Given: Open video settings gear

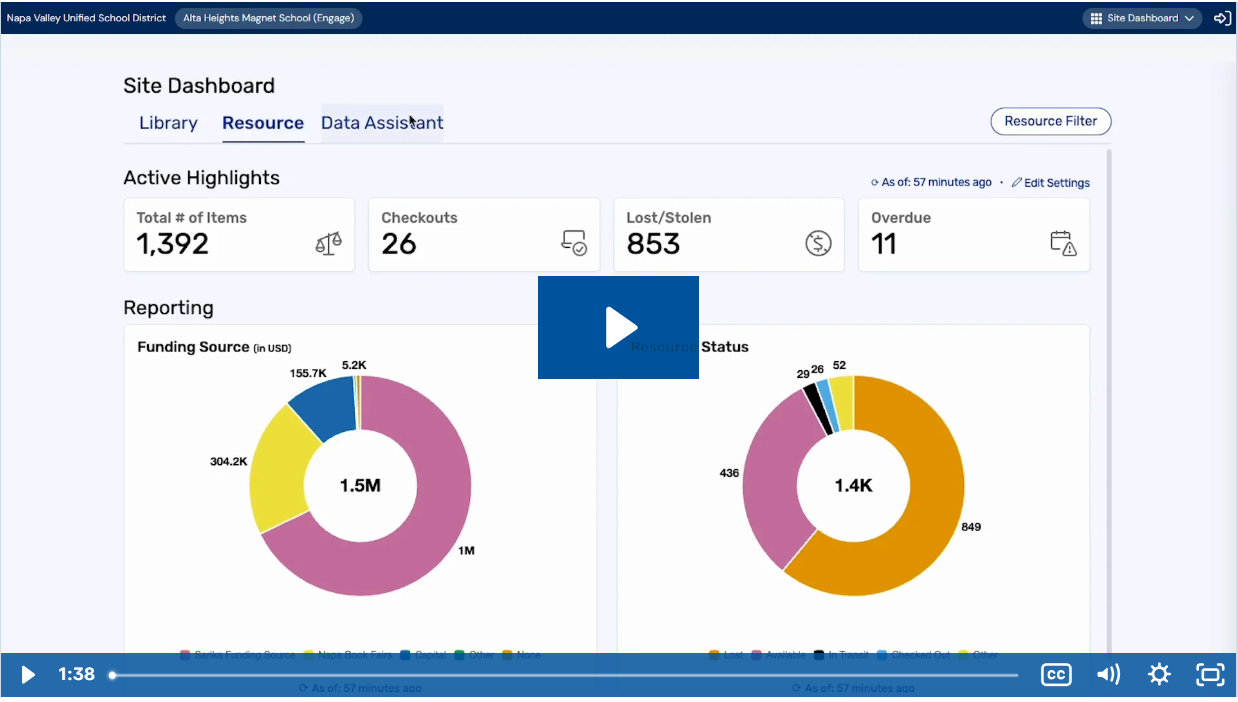Looking at the screenshot, I should click(x=1159, y=675).
